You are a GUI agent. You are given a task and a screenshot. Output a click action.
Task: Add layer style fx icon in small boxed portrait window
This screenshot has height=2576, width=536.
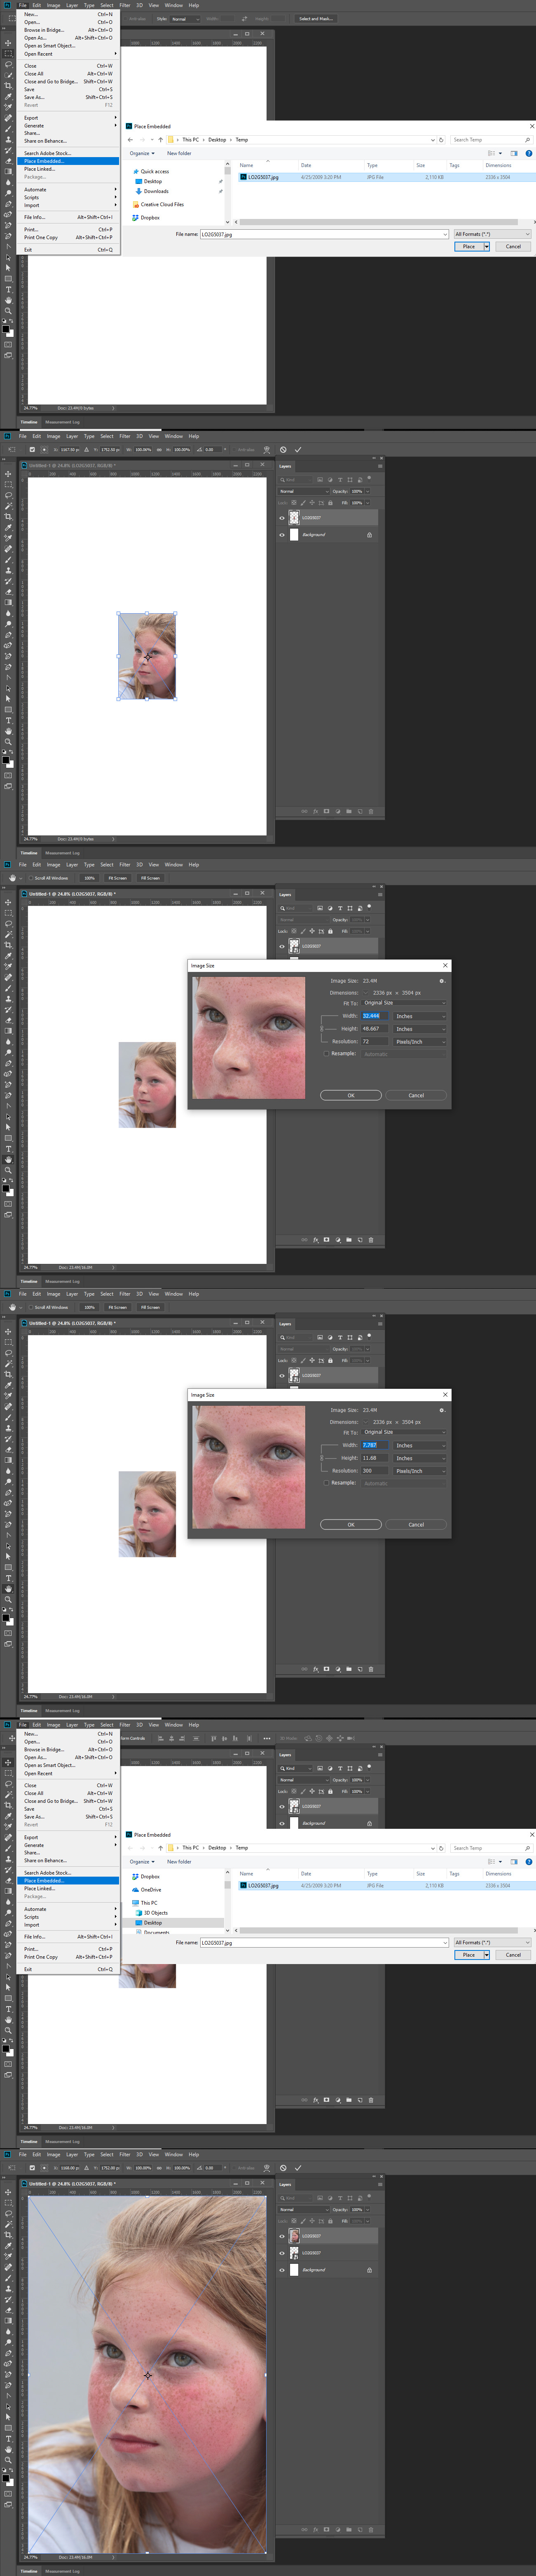315,811
